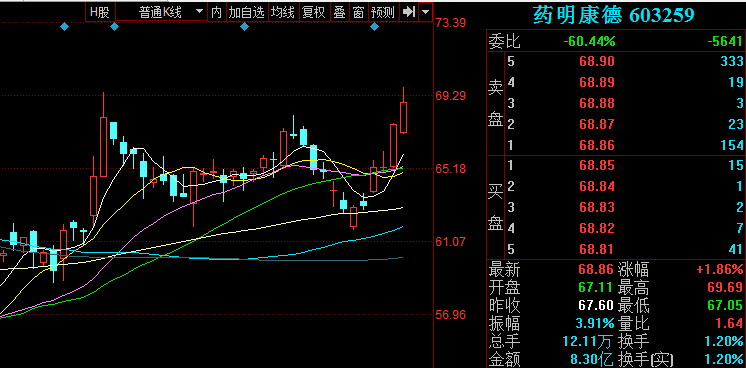Click the 56.96 price axis label
This screenshot has height=368, width=746.
pyautogui.click(x=451, y=315)
